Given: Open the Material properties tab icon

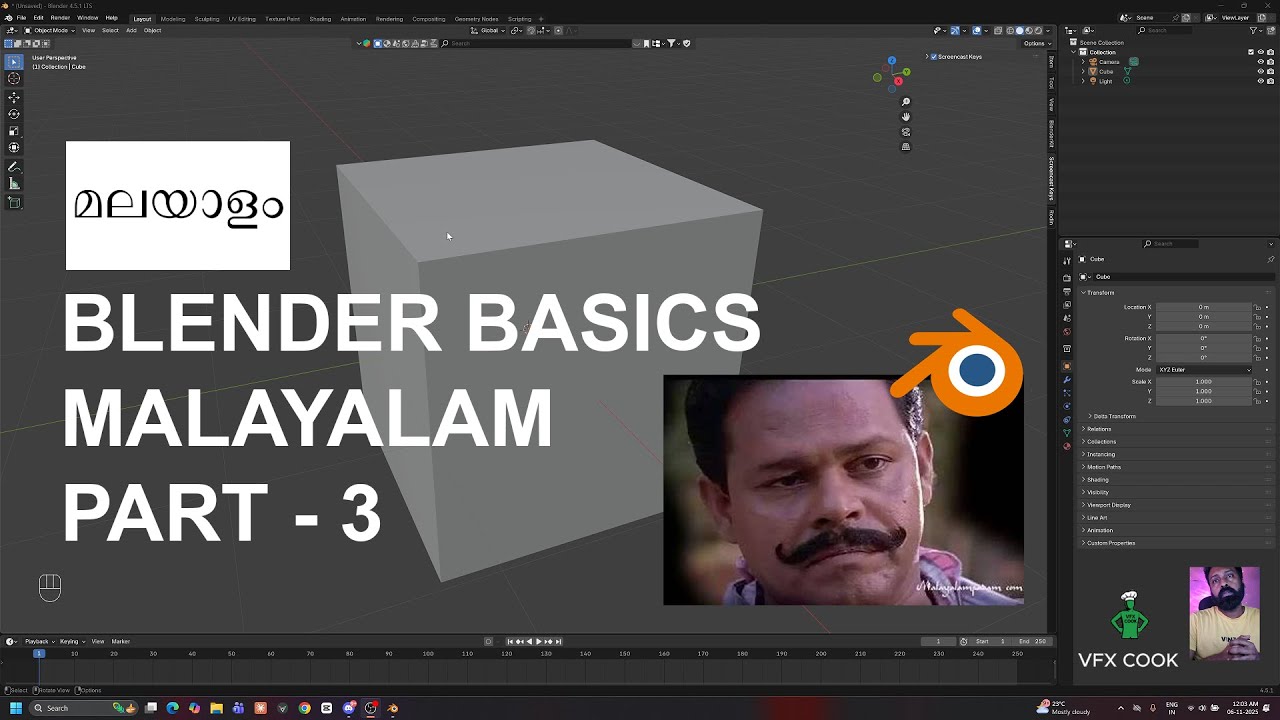Looking at the screenshot, I should (x=1067, y=447).
